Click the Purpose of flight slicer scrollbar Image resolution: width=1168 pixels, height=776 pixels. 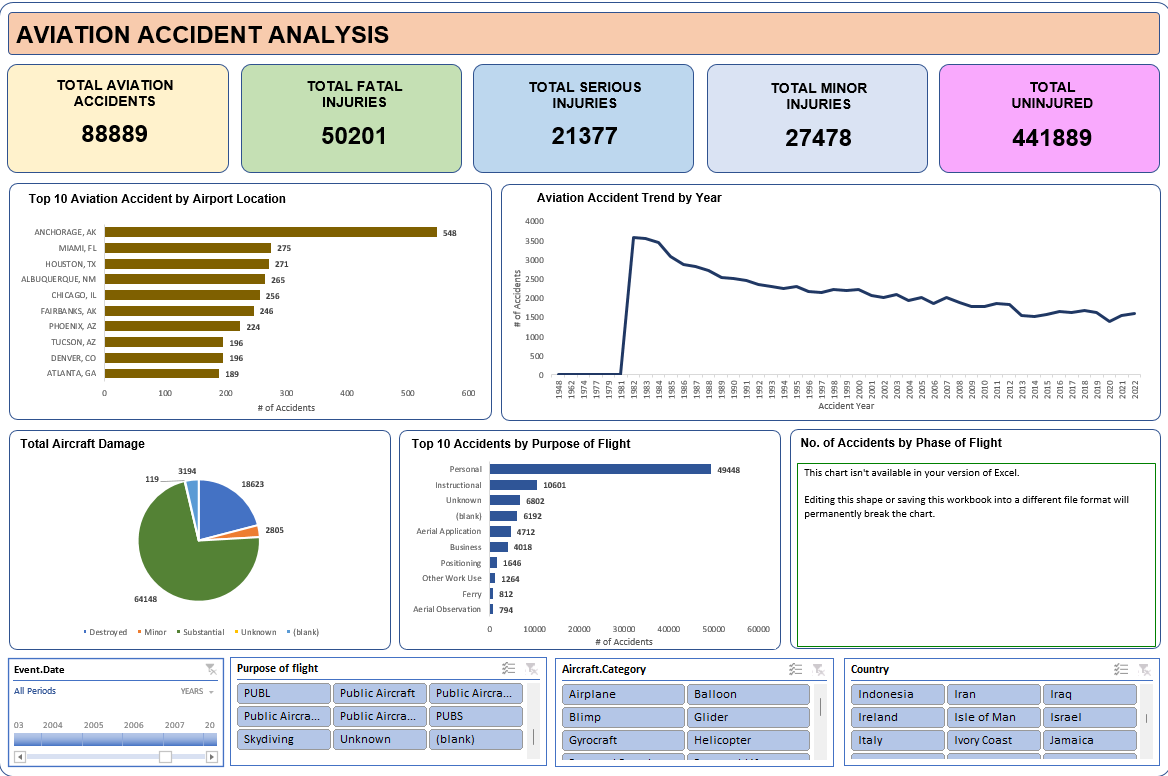point(532,737)
